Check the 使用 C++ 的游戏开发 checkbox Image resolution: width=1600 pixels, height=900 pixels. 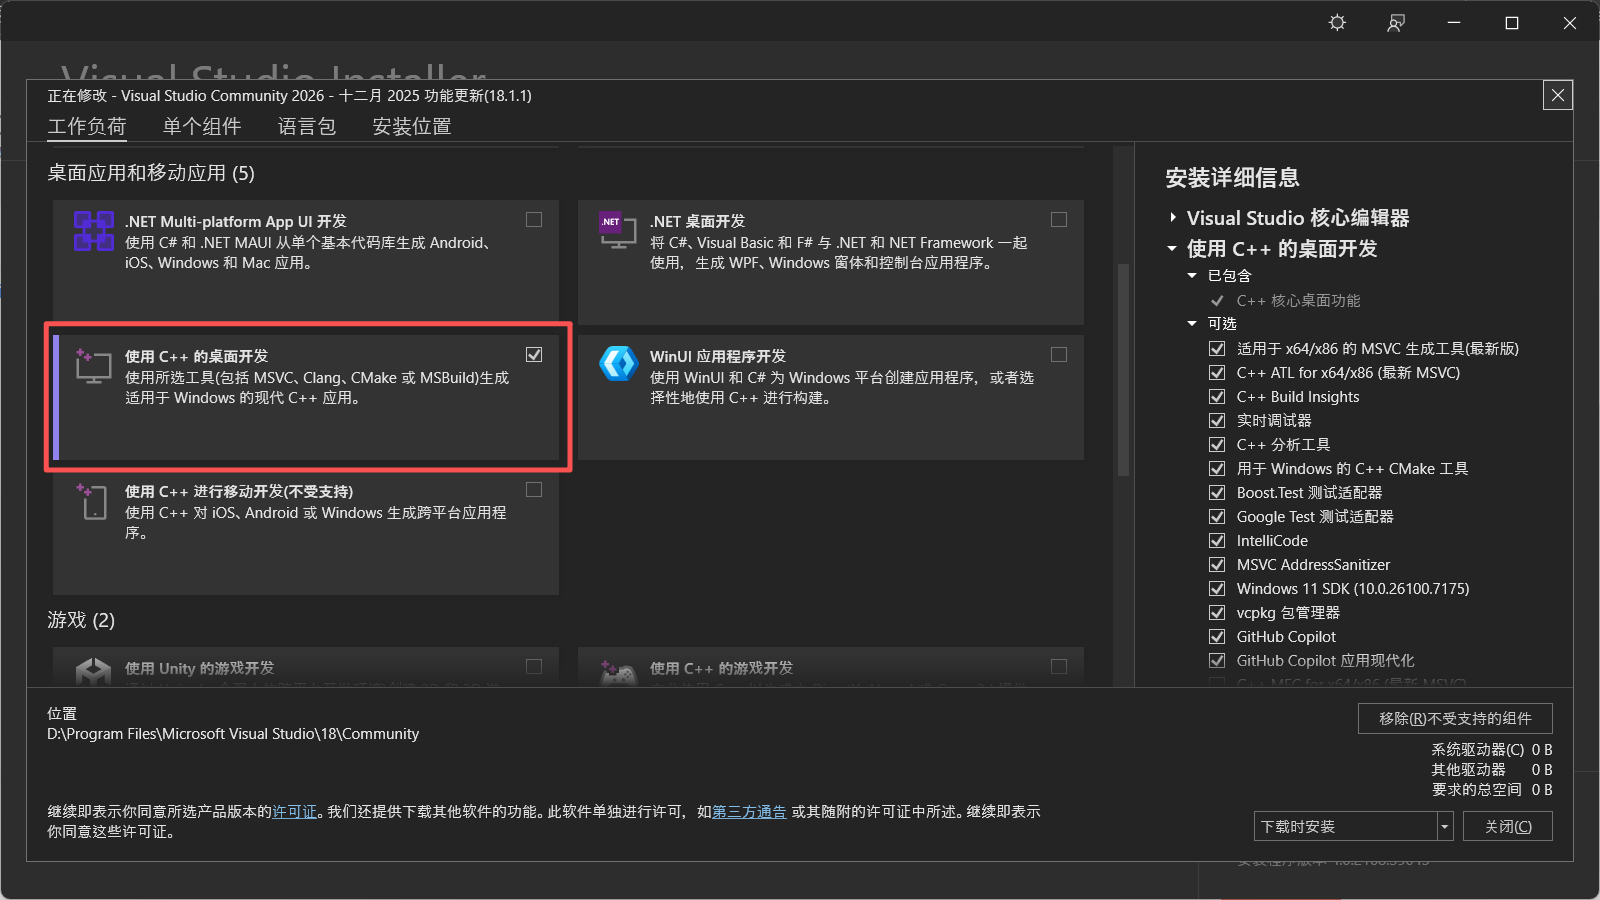(x=1059, y=667)
